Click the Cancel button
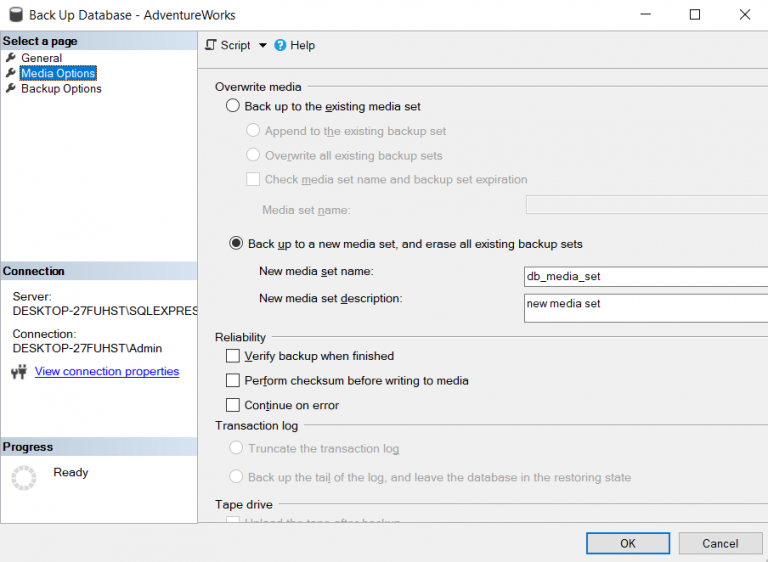 pos(720,543)
